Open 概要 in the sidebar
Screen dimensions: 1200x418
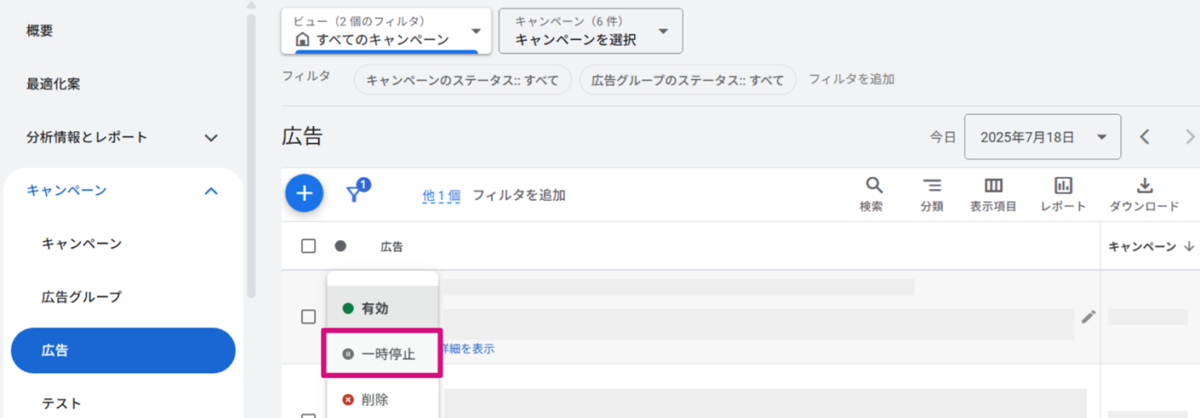(x=40, y=30)
